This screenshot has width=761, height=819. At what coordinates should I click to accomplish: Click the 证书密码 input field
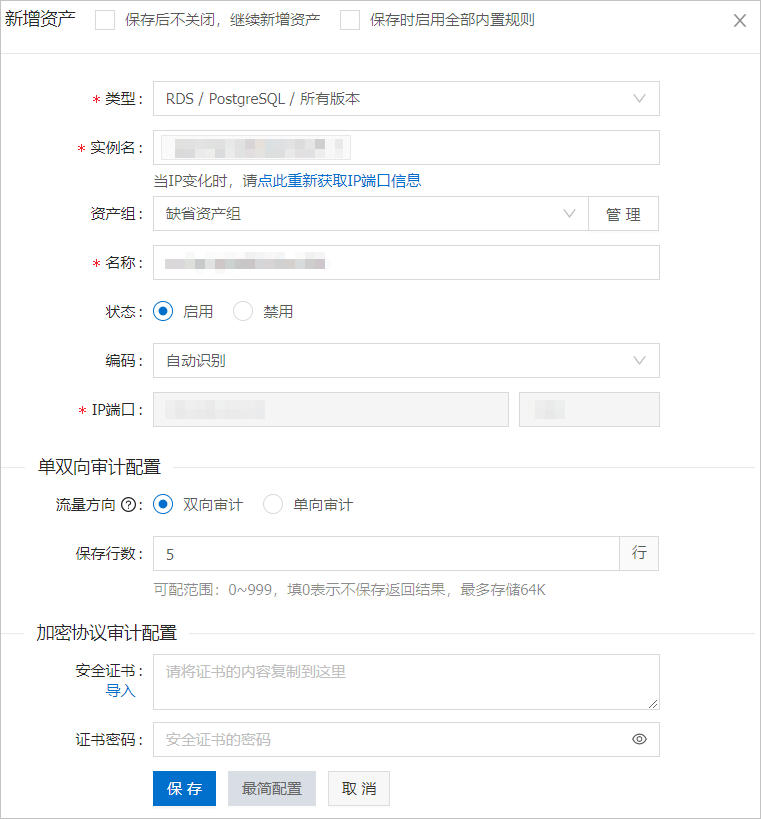[x=406, y=739]
